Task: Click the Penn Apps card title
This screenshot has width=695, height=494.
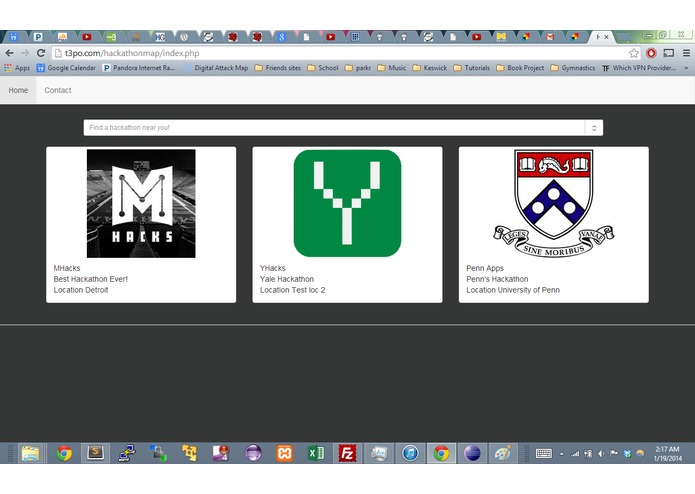Action: point(485,268)
